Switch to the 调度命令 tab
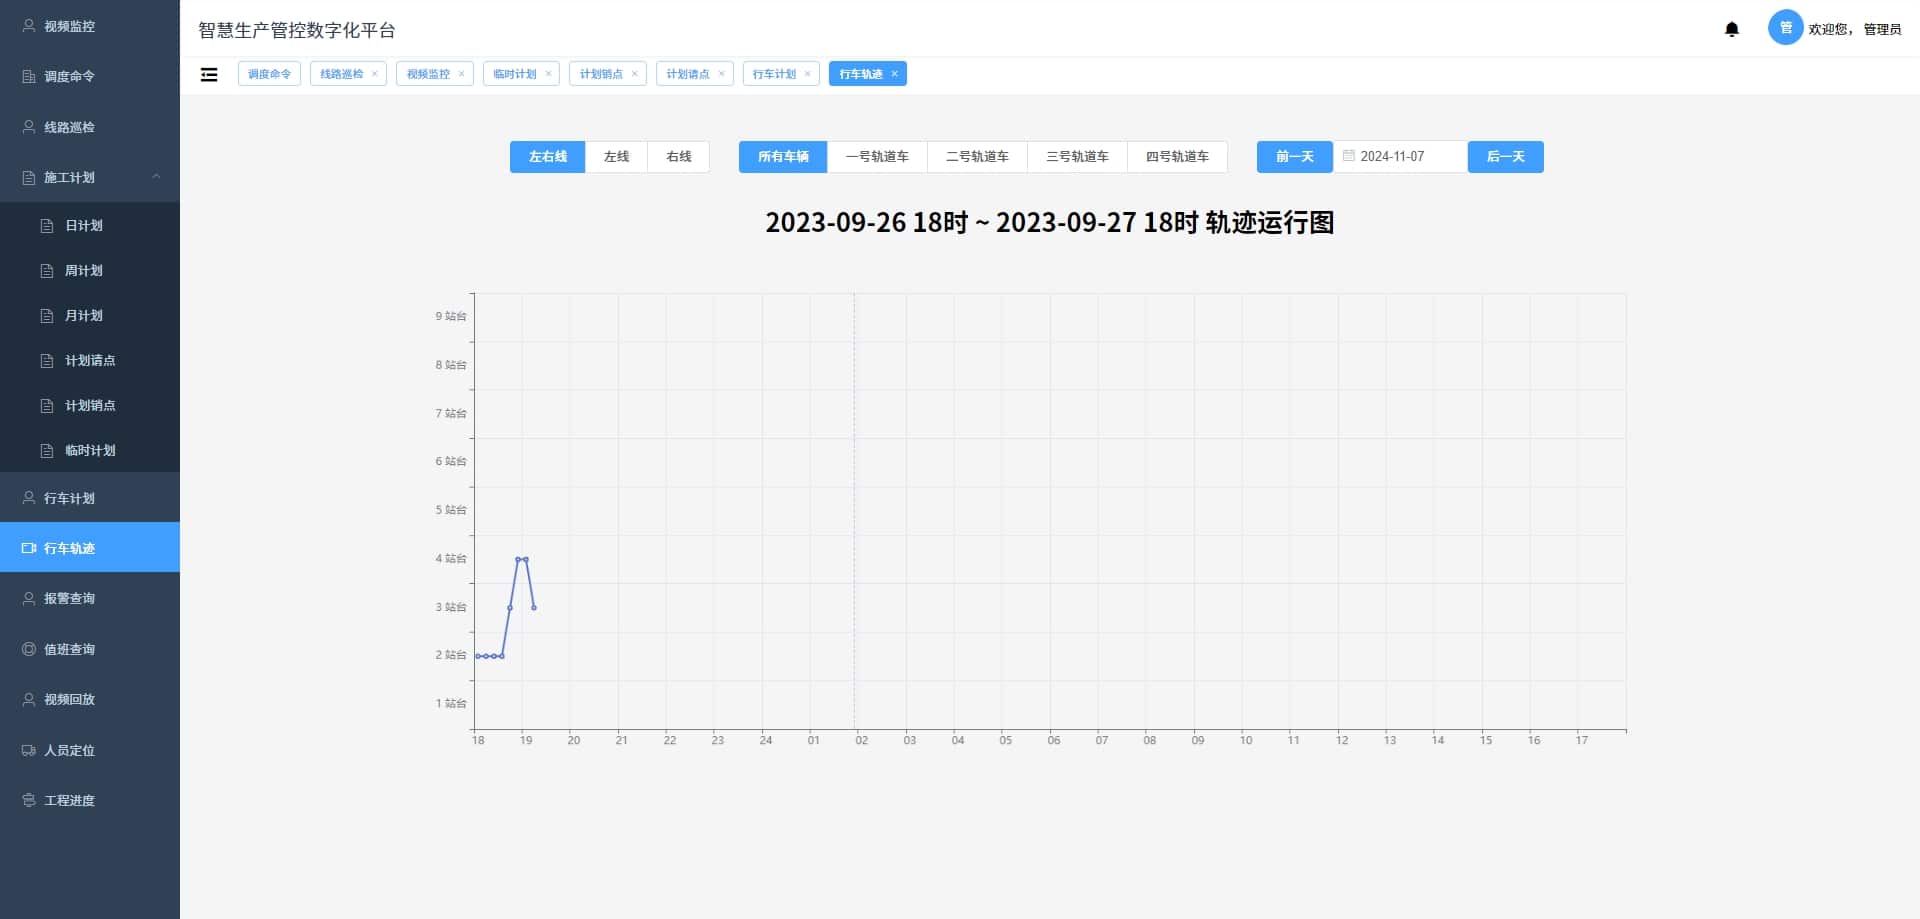Viewport: 1920px width, 919px height. [269, 74]
